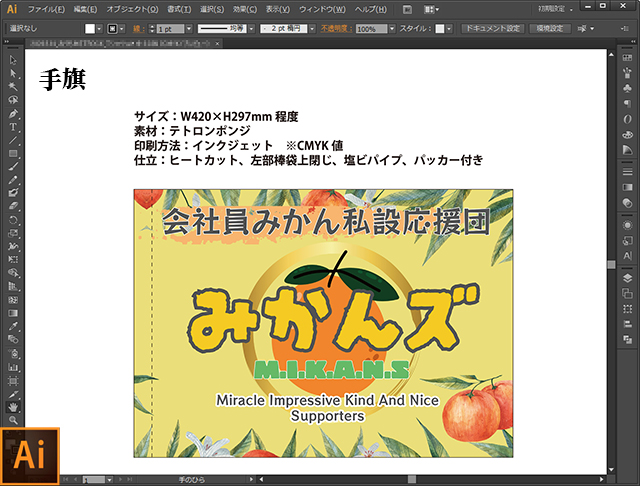Pick the Shape Builder tool

pos(13,273)
